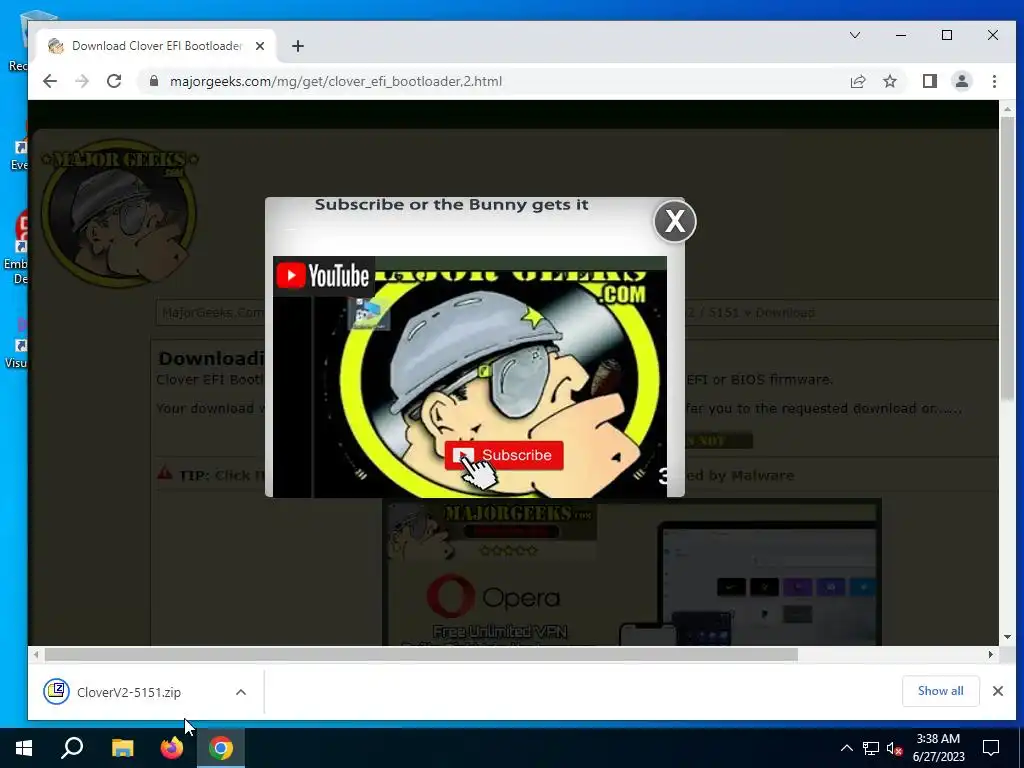The height and width of the screenshot is (768, 1024).
Task: Open downloaded CloverV2-5151.zip file
Action: [x=129, y=692]
